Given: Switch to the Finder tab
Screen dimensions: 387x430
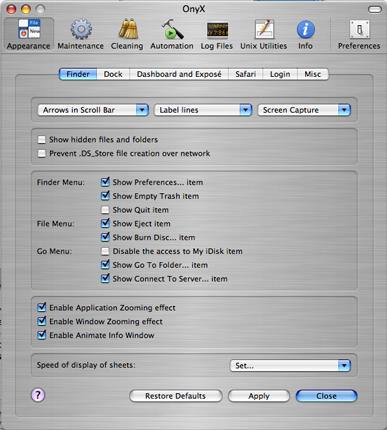Looking at the screenshot, I should click(78, 74).
